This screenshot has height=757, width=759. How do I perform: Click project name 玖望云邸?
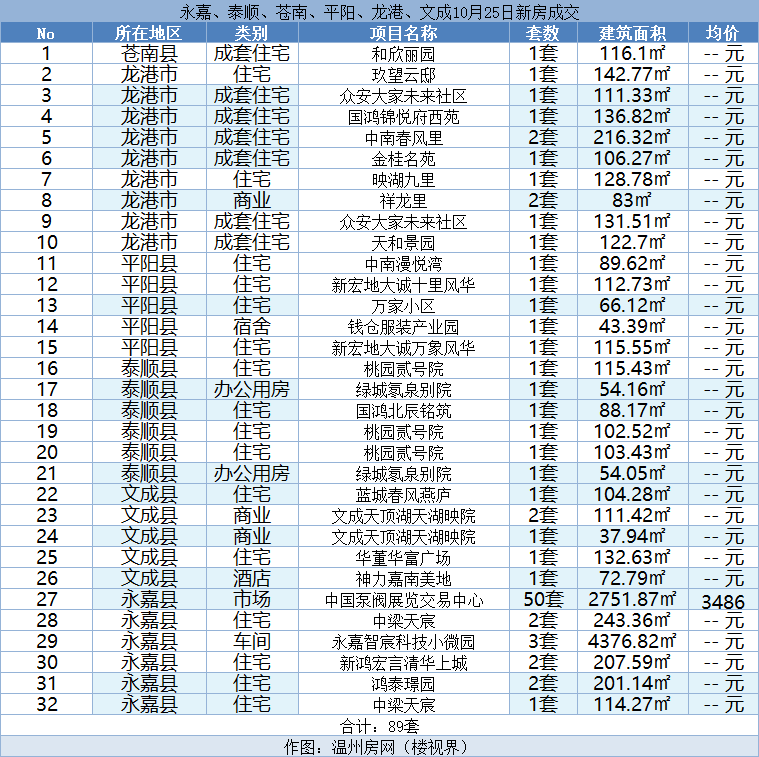coord(403,75)
